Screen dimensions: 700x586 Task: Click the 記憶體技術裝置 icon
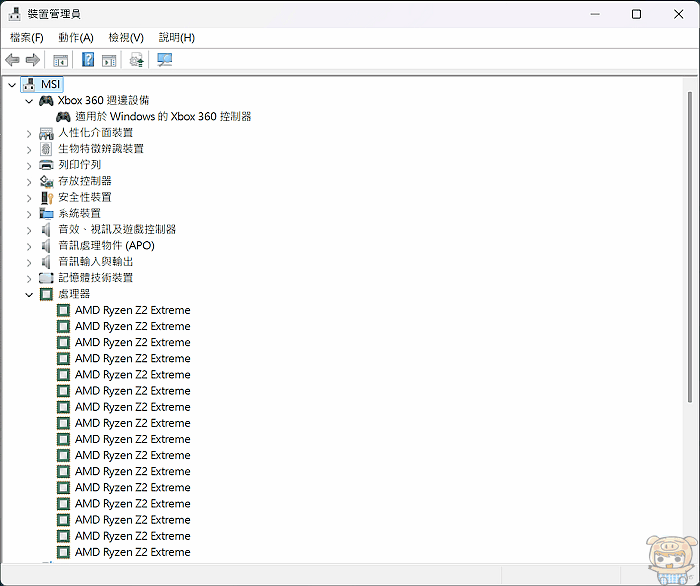46,278
